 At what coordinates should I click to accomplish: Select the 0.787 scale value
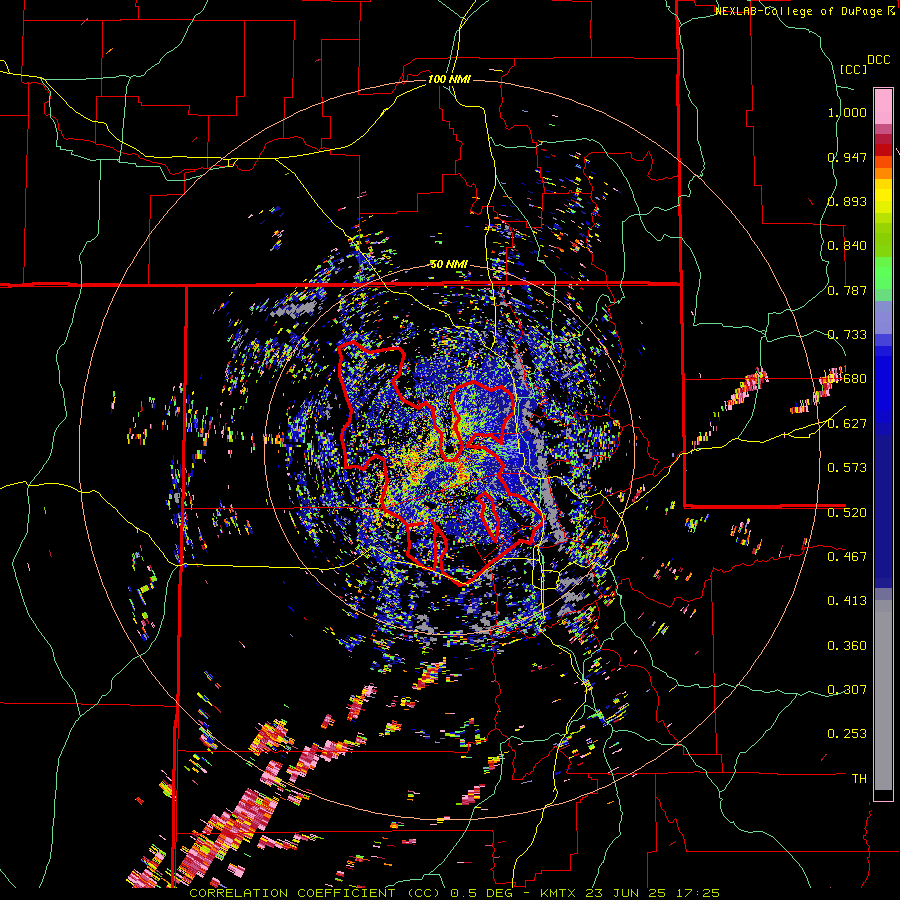(847, 290)
